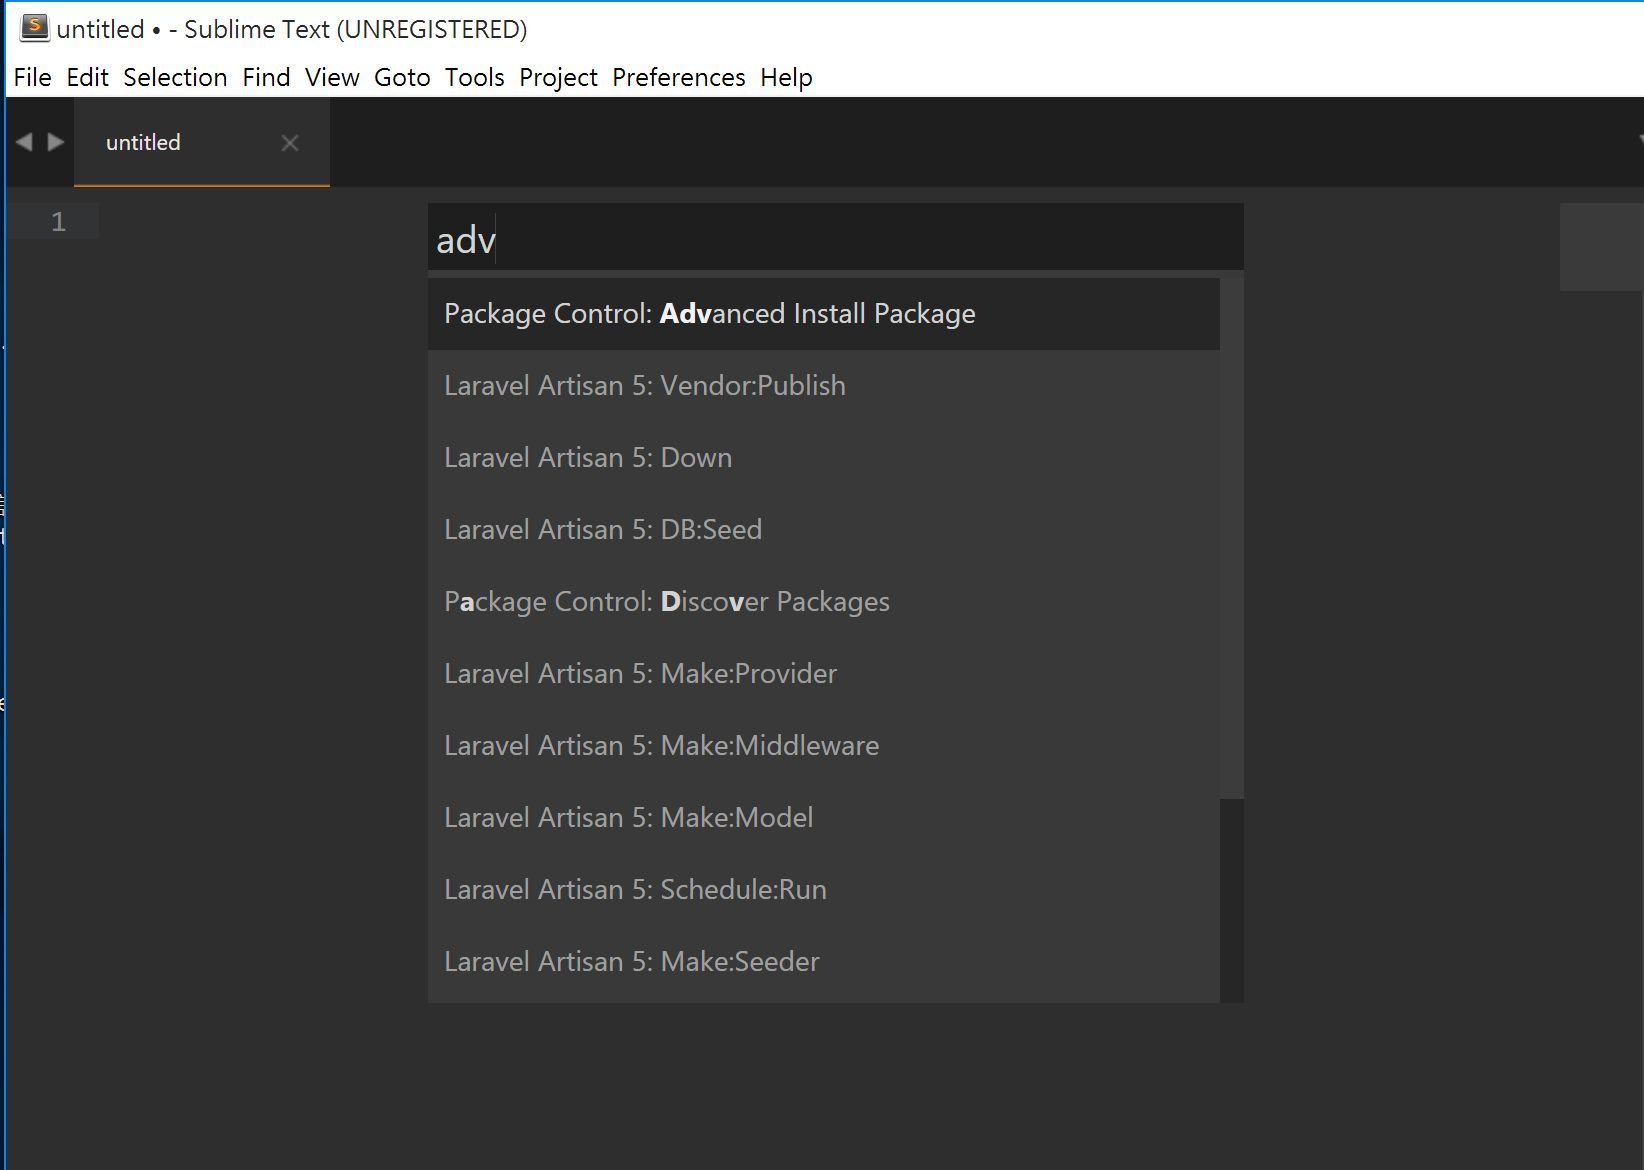This screenshot has height=1170, width=1644.
Task: Open the File menu
Action: pyautogui.click(x=32, y=77)
